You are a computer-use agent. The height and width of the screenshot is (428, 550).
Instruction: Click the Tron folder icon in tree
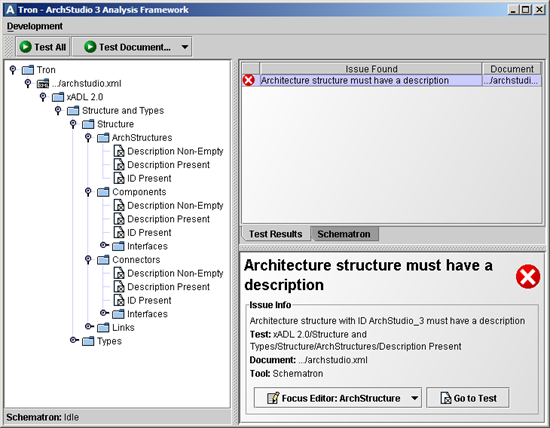tap(28, 70)
